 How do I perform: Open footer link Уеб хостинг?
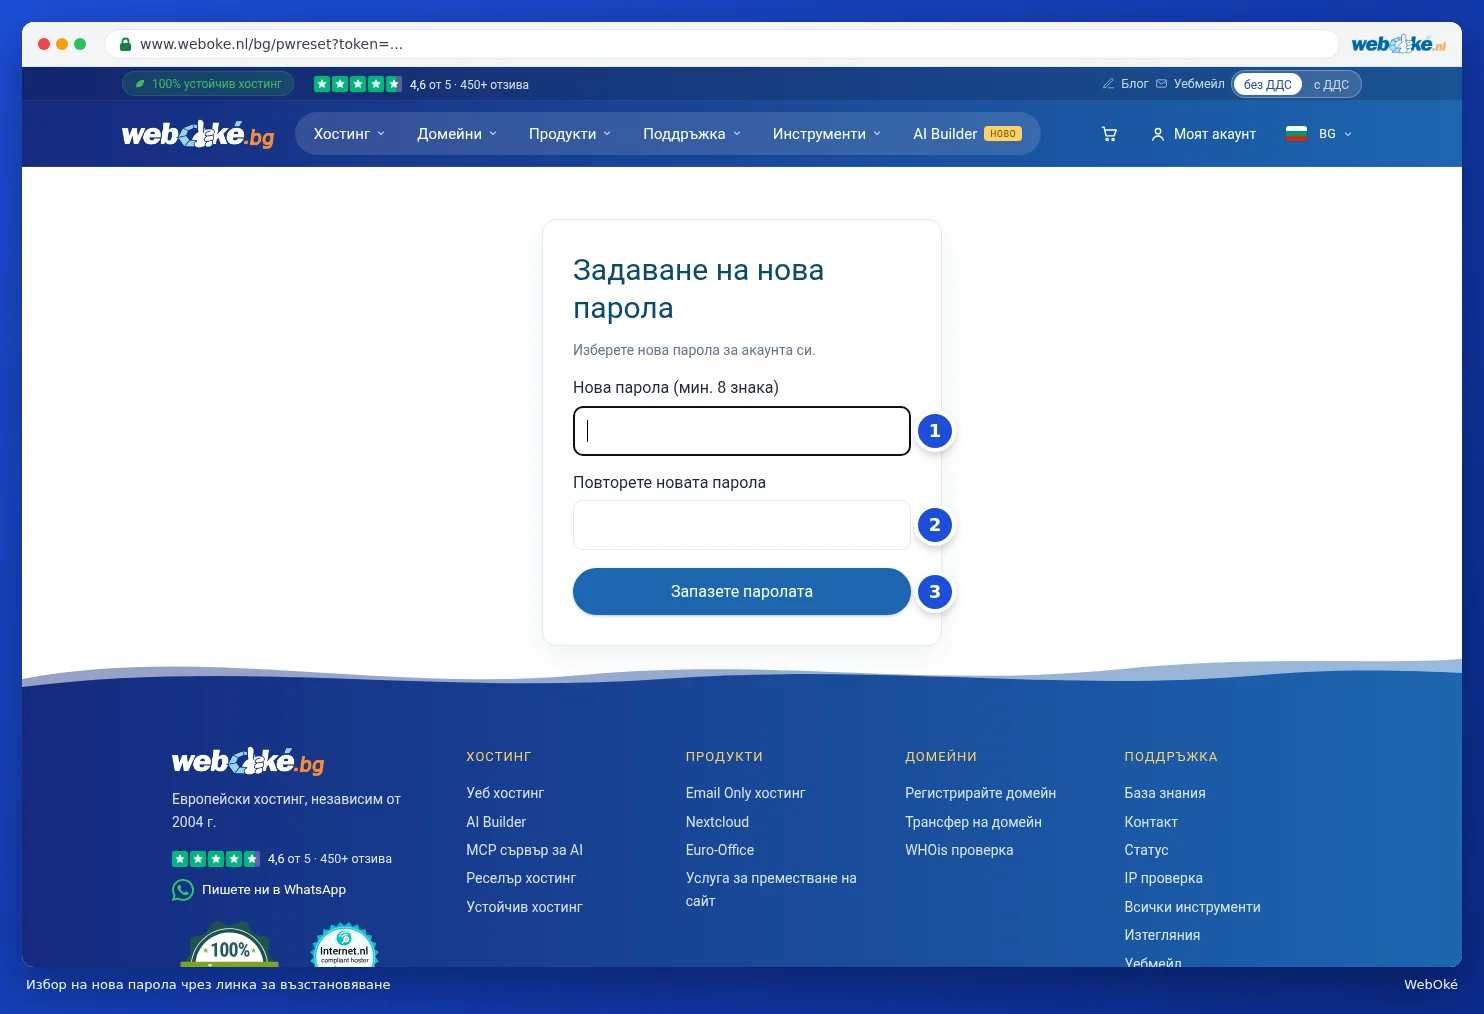(505, 793)
